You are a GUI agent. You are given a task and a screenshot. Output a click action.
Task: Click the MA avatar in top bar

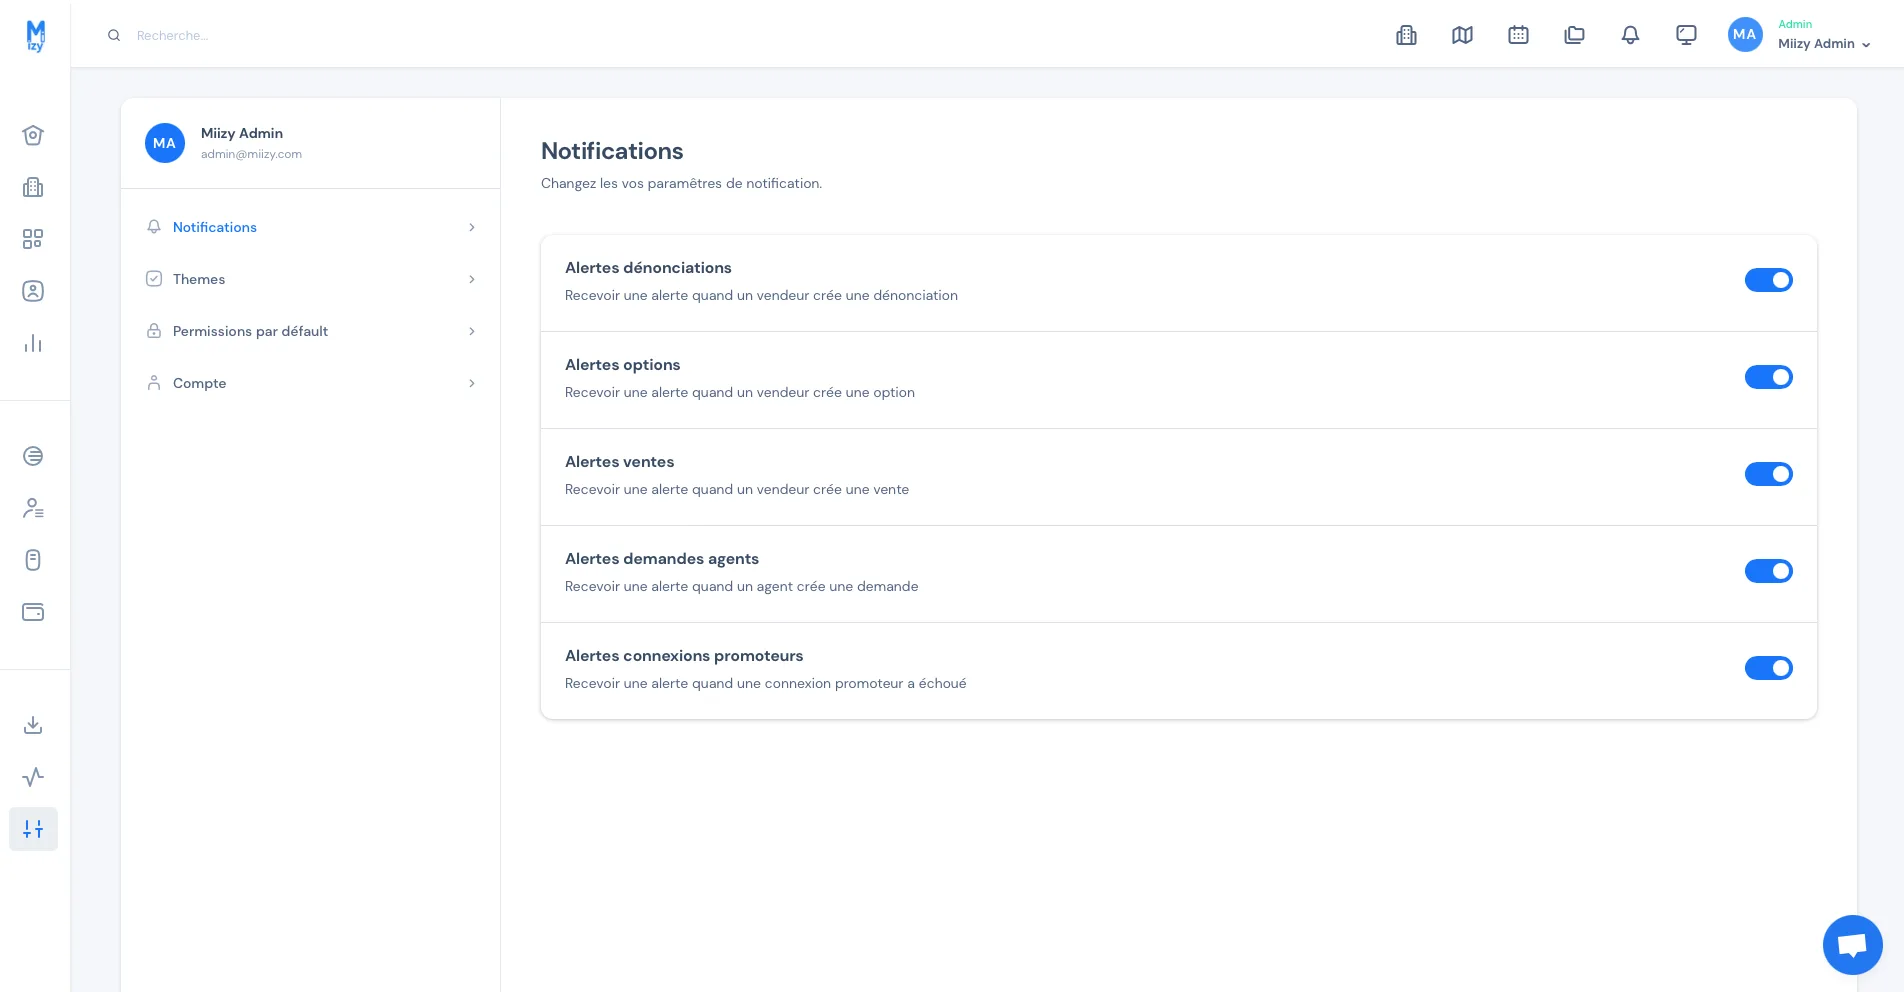[x=1745, y=34]
